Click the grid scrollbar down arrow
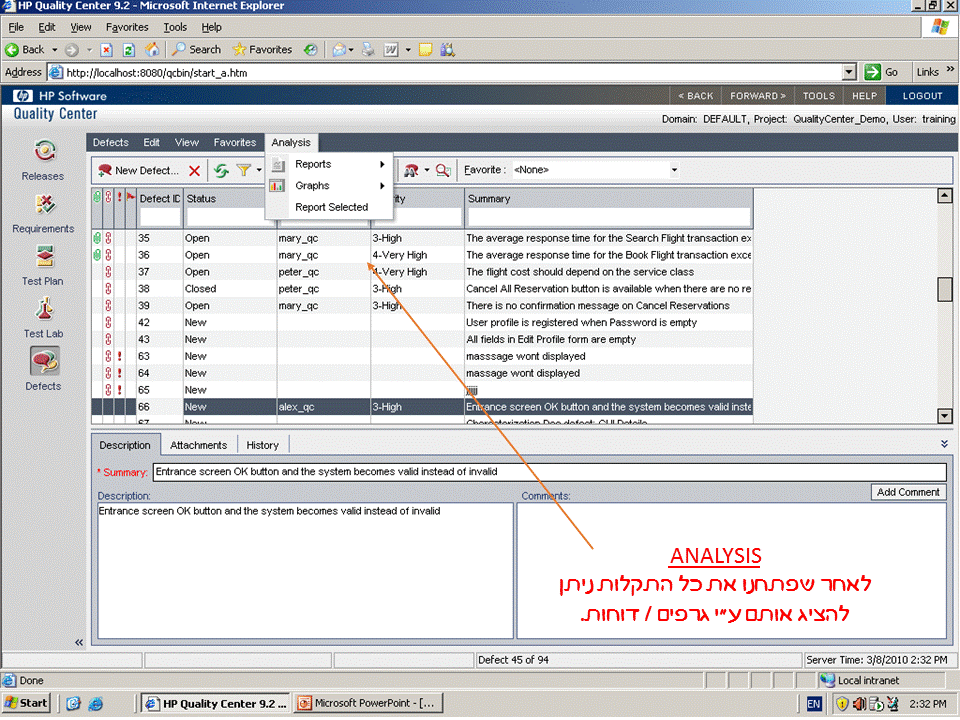960x720 pixels. point(945,416)
